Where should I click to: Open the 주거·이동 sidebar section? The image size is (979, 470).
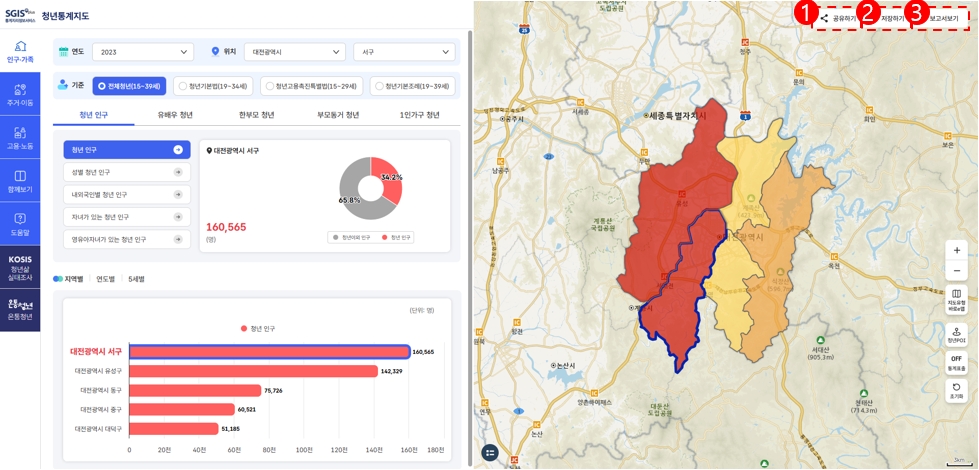tap(20, 95)
